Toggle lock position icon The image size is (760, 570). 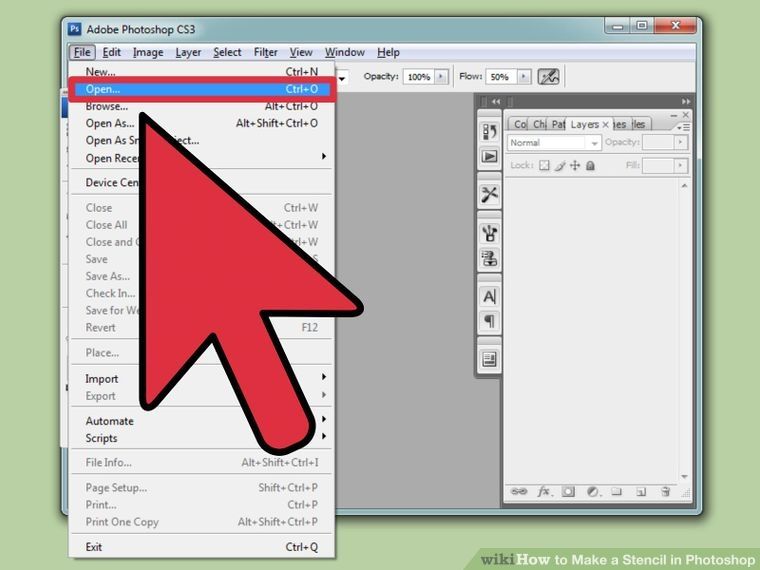[575, 166]
